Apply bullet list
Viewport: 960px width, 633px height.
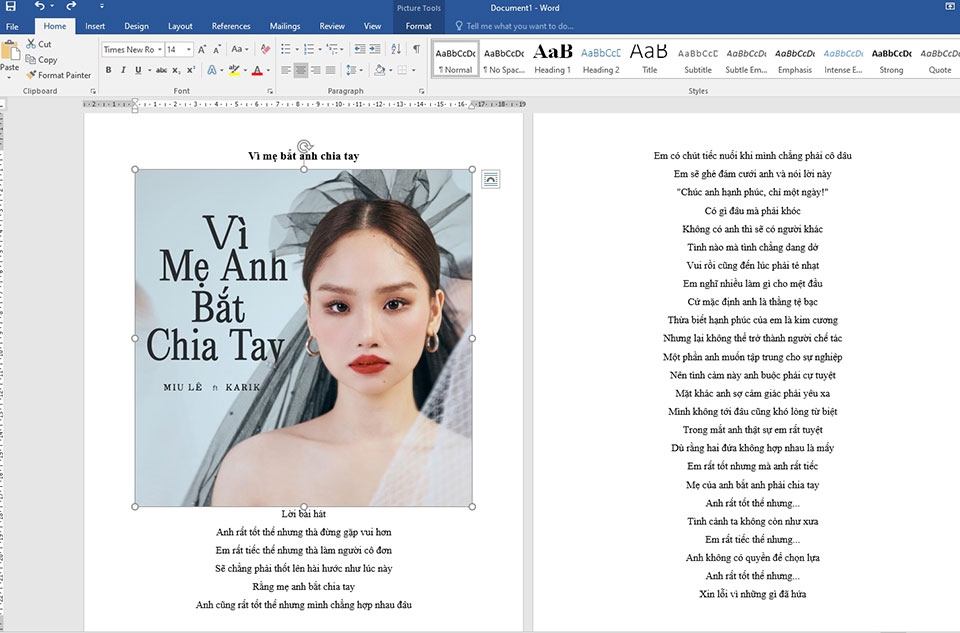[286, 50]
